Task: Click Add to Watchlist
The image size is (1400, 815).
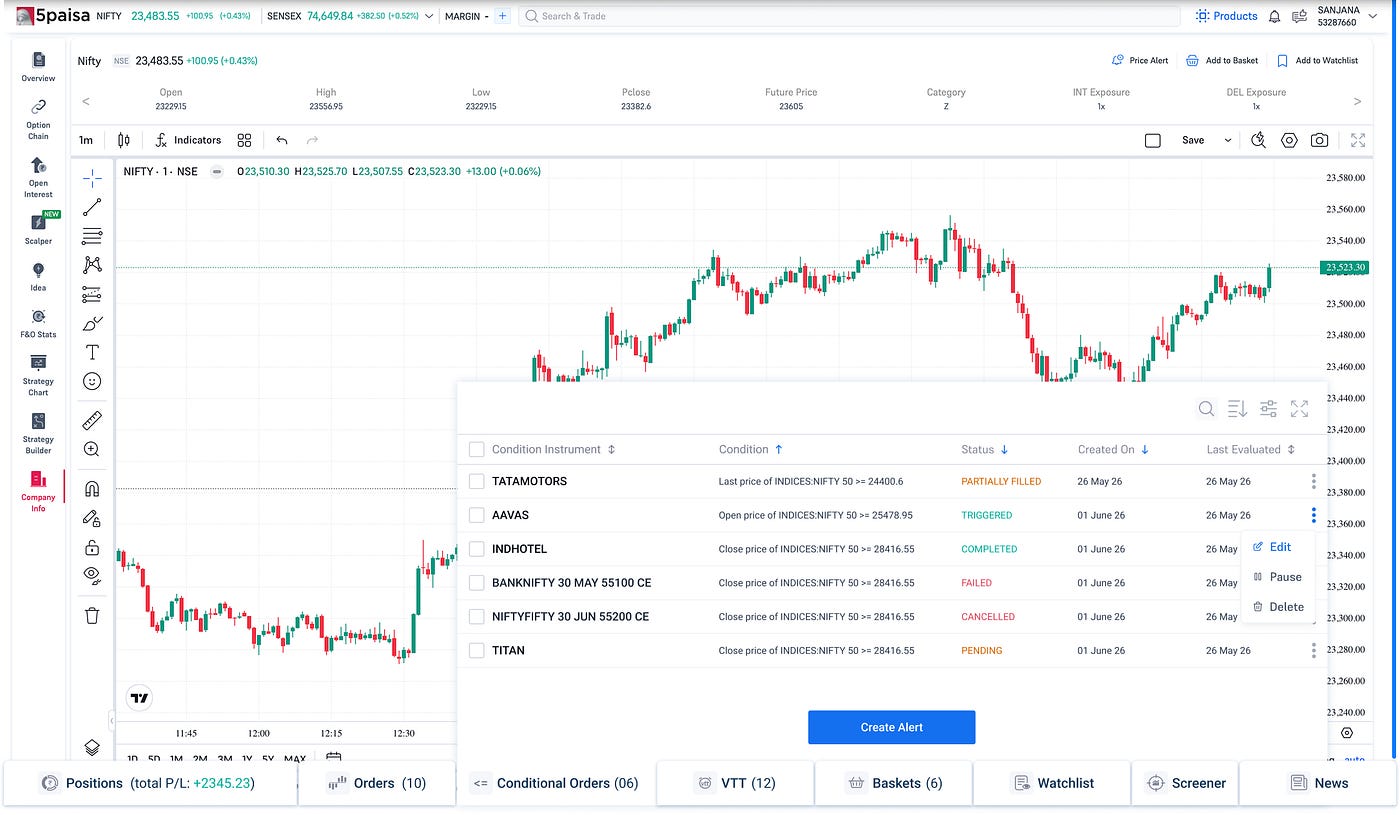Action: click(1318, 60)
